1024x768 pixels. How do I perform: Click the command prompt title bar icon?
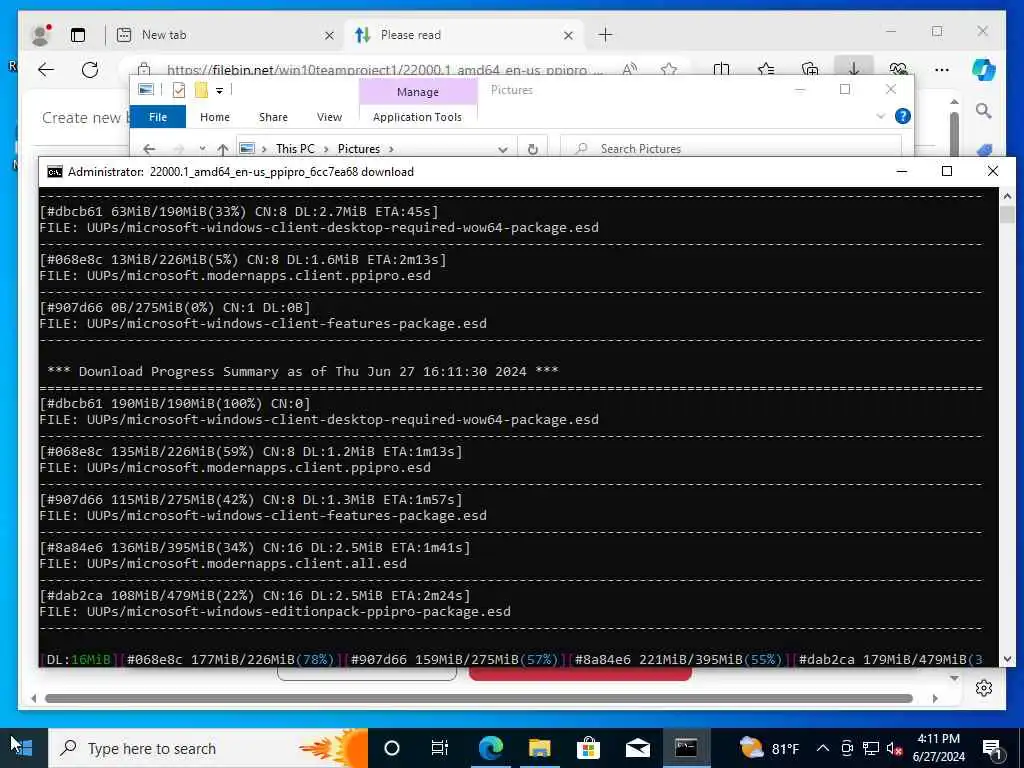click(x=55, y=172)
